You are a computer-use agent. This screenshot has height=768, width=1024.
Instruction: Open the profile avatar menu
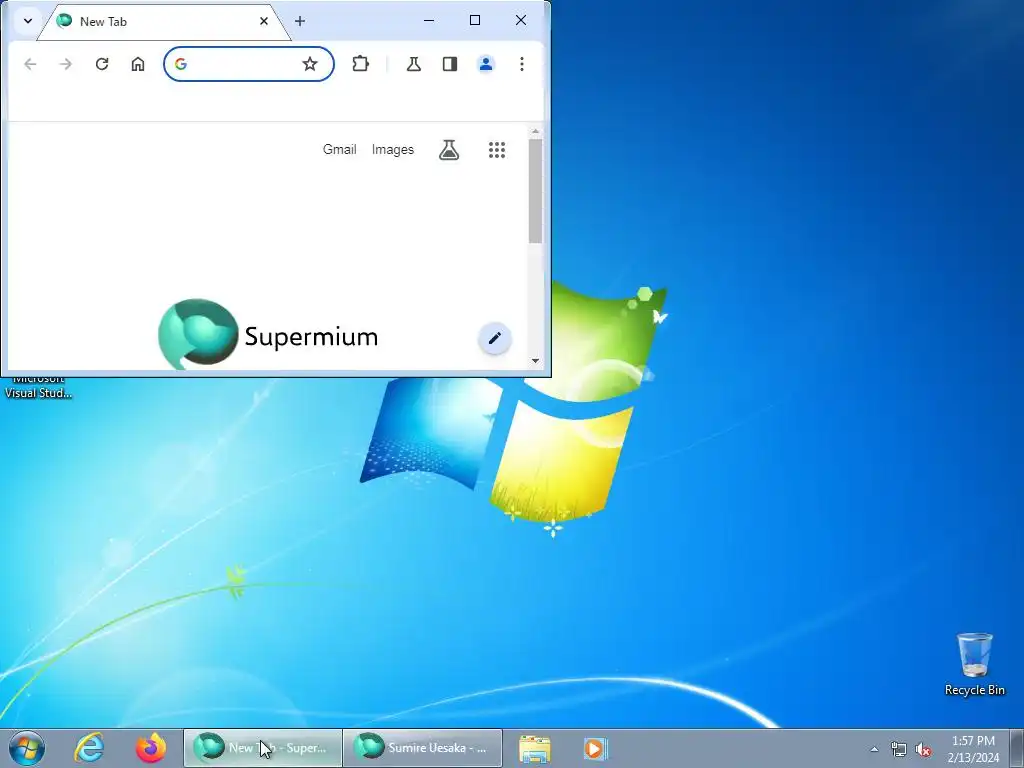[x=486, y=64]
